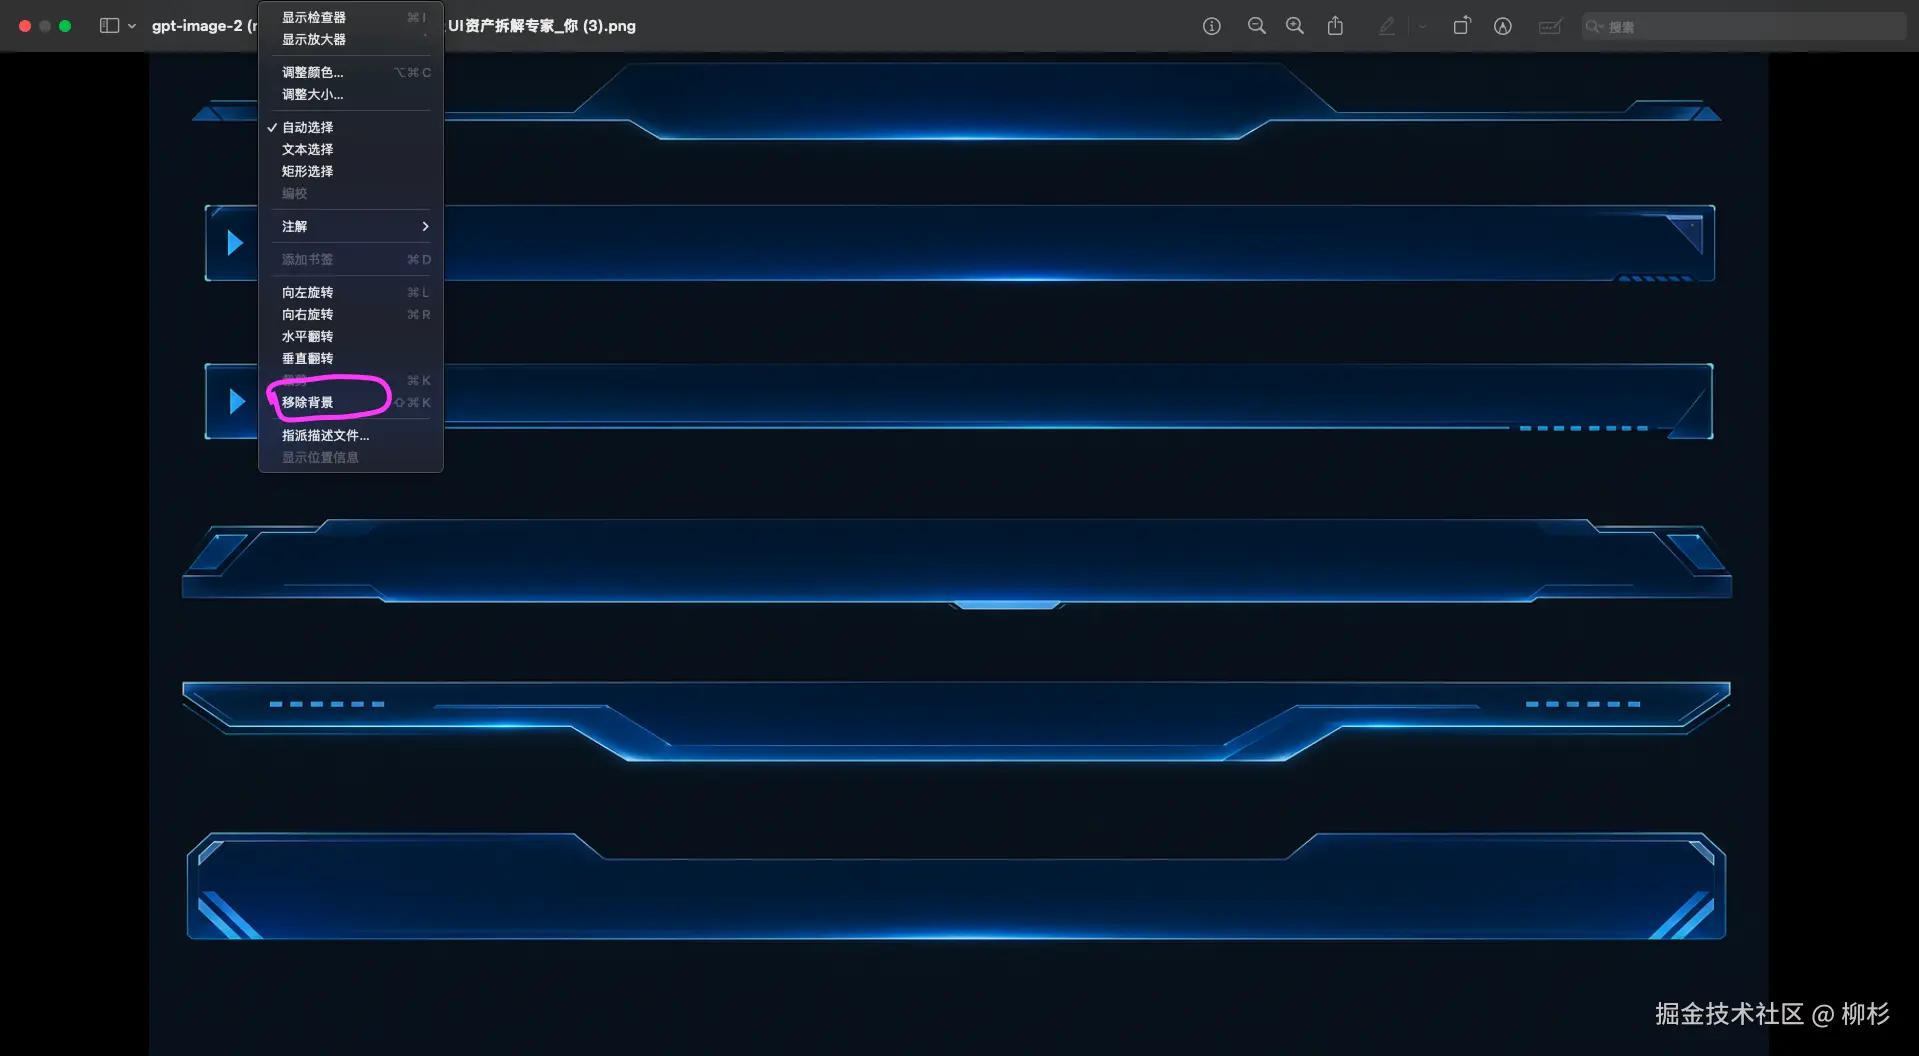
Task: Open the highlight pen dropdown chevron
Action: click(1422, 26)
